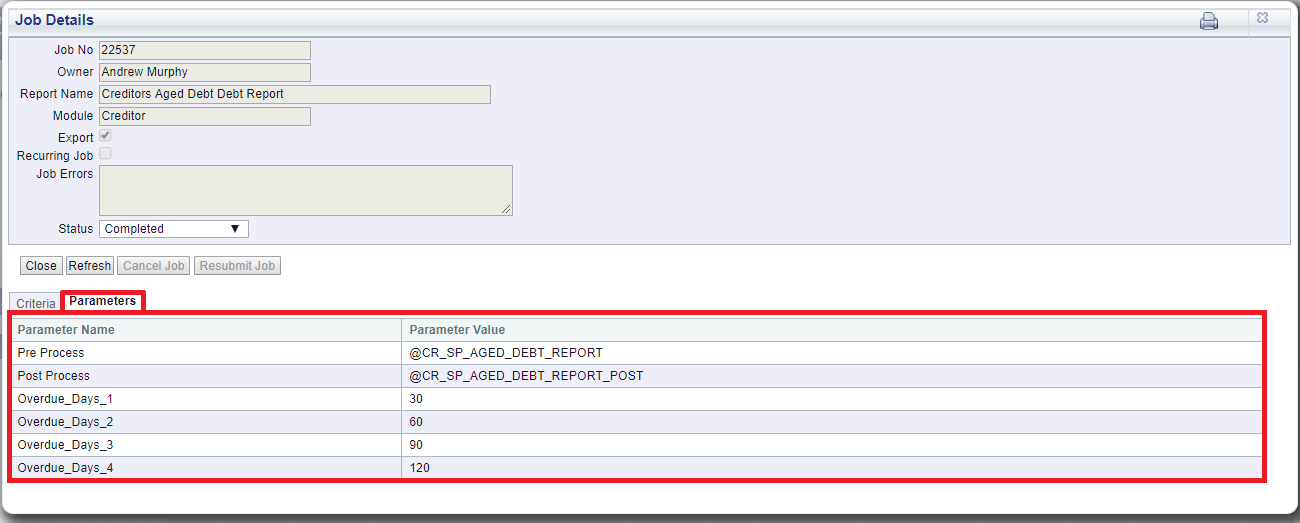This screenshot has height=523, width=1300.
Task: Print the Job Details using printer icon
Action: click(x=1209, y=21)
